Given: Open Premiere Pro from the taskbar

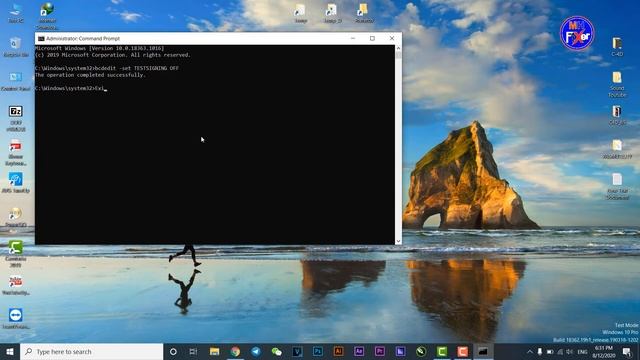Looking at the screenshot, I should (380, 351).
